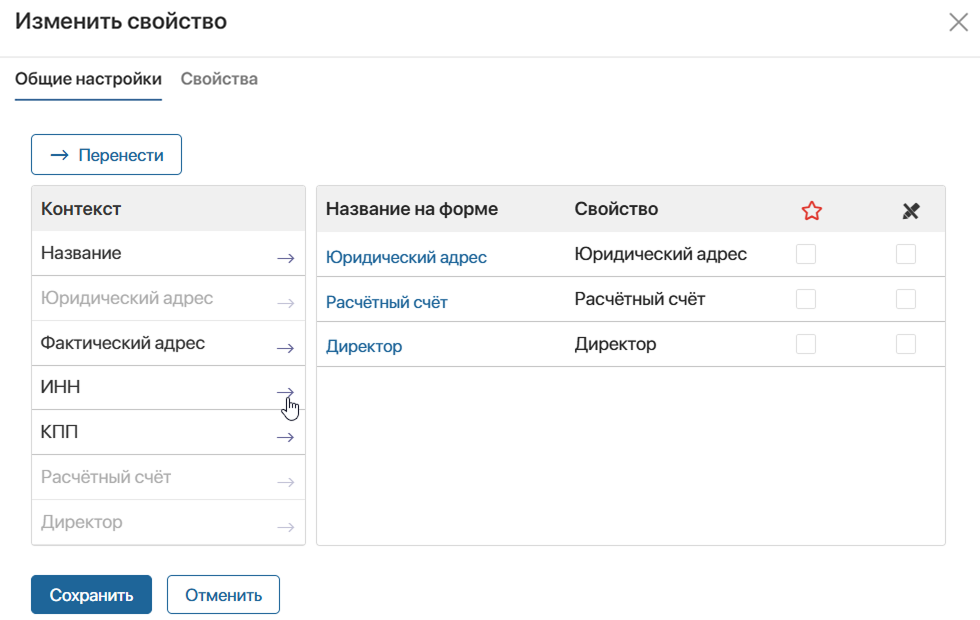Toggle read-only checkbox for Юридический адрес
This screenshot has width=980, height=620.
tap(906, 254)
